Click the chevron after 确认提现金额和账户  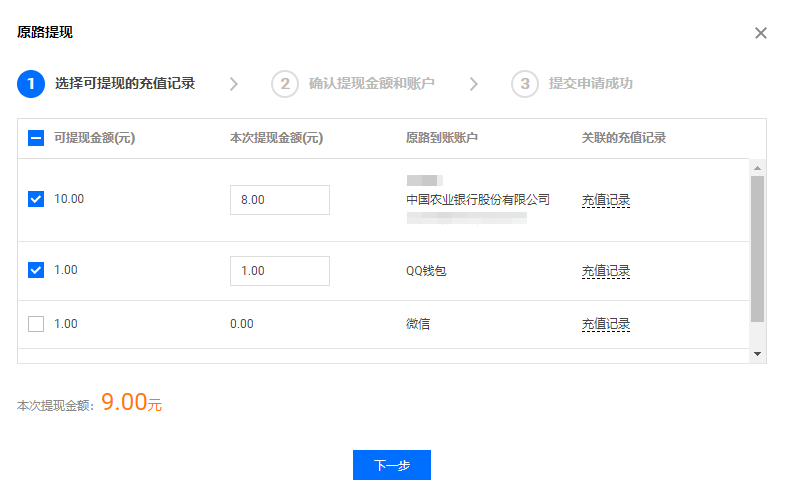click(x=474, y=84)
